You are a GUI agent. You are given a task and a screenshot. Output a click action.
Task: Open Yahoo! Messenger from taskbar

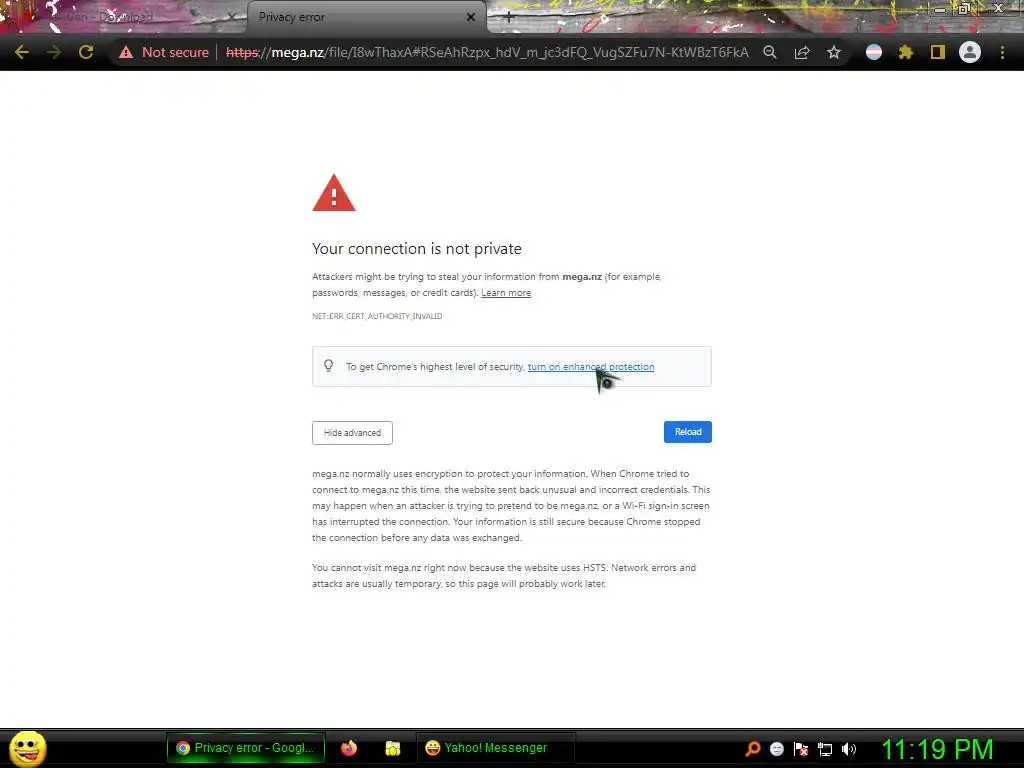pyautogui.click(x=495, y=748)
